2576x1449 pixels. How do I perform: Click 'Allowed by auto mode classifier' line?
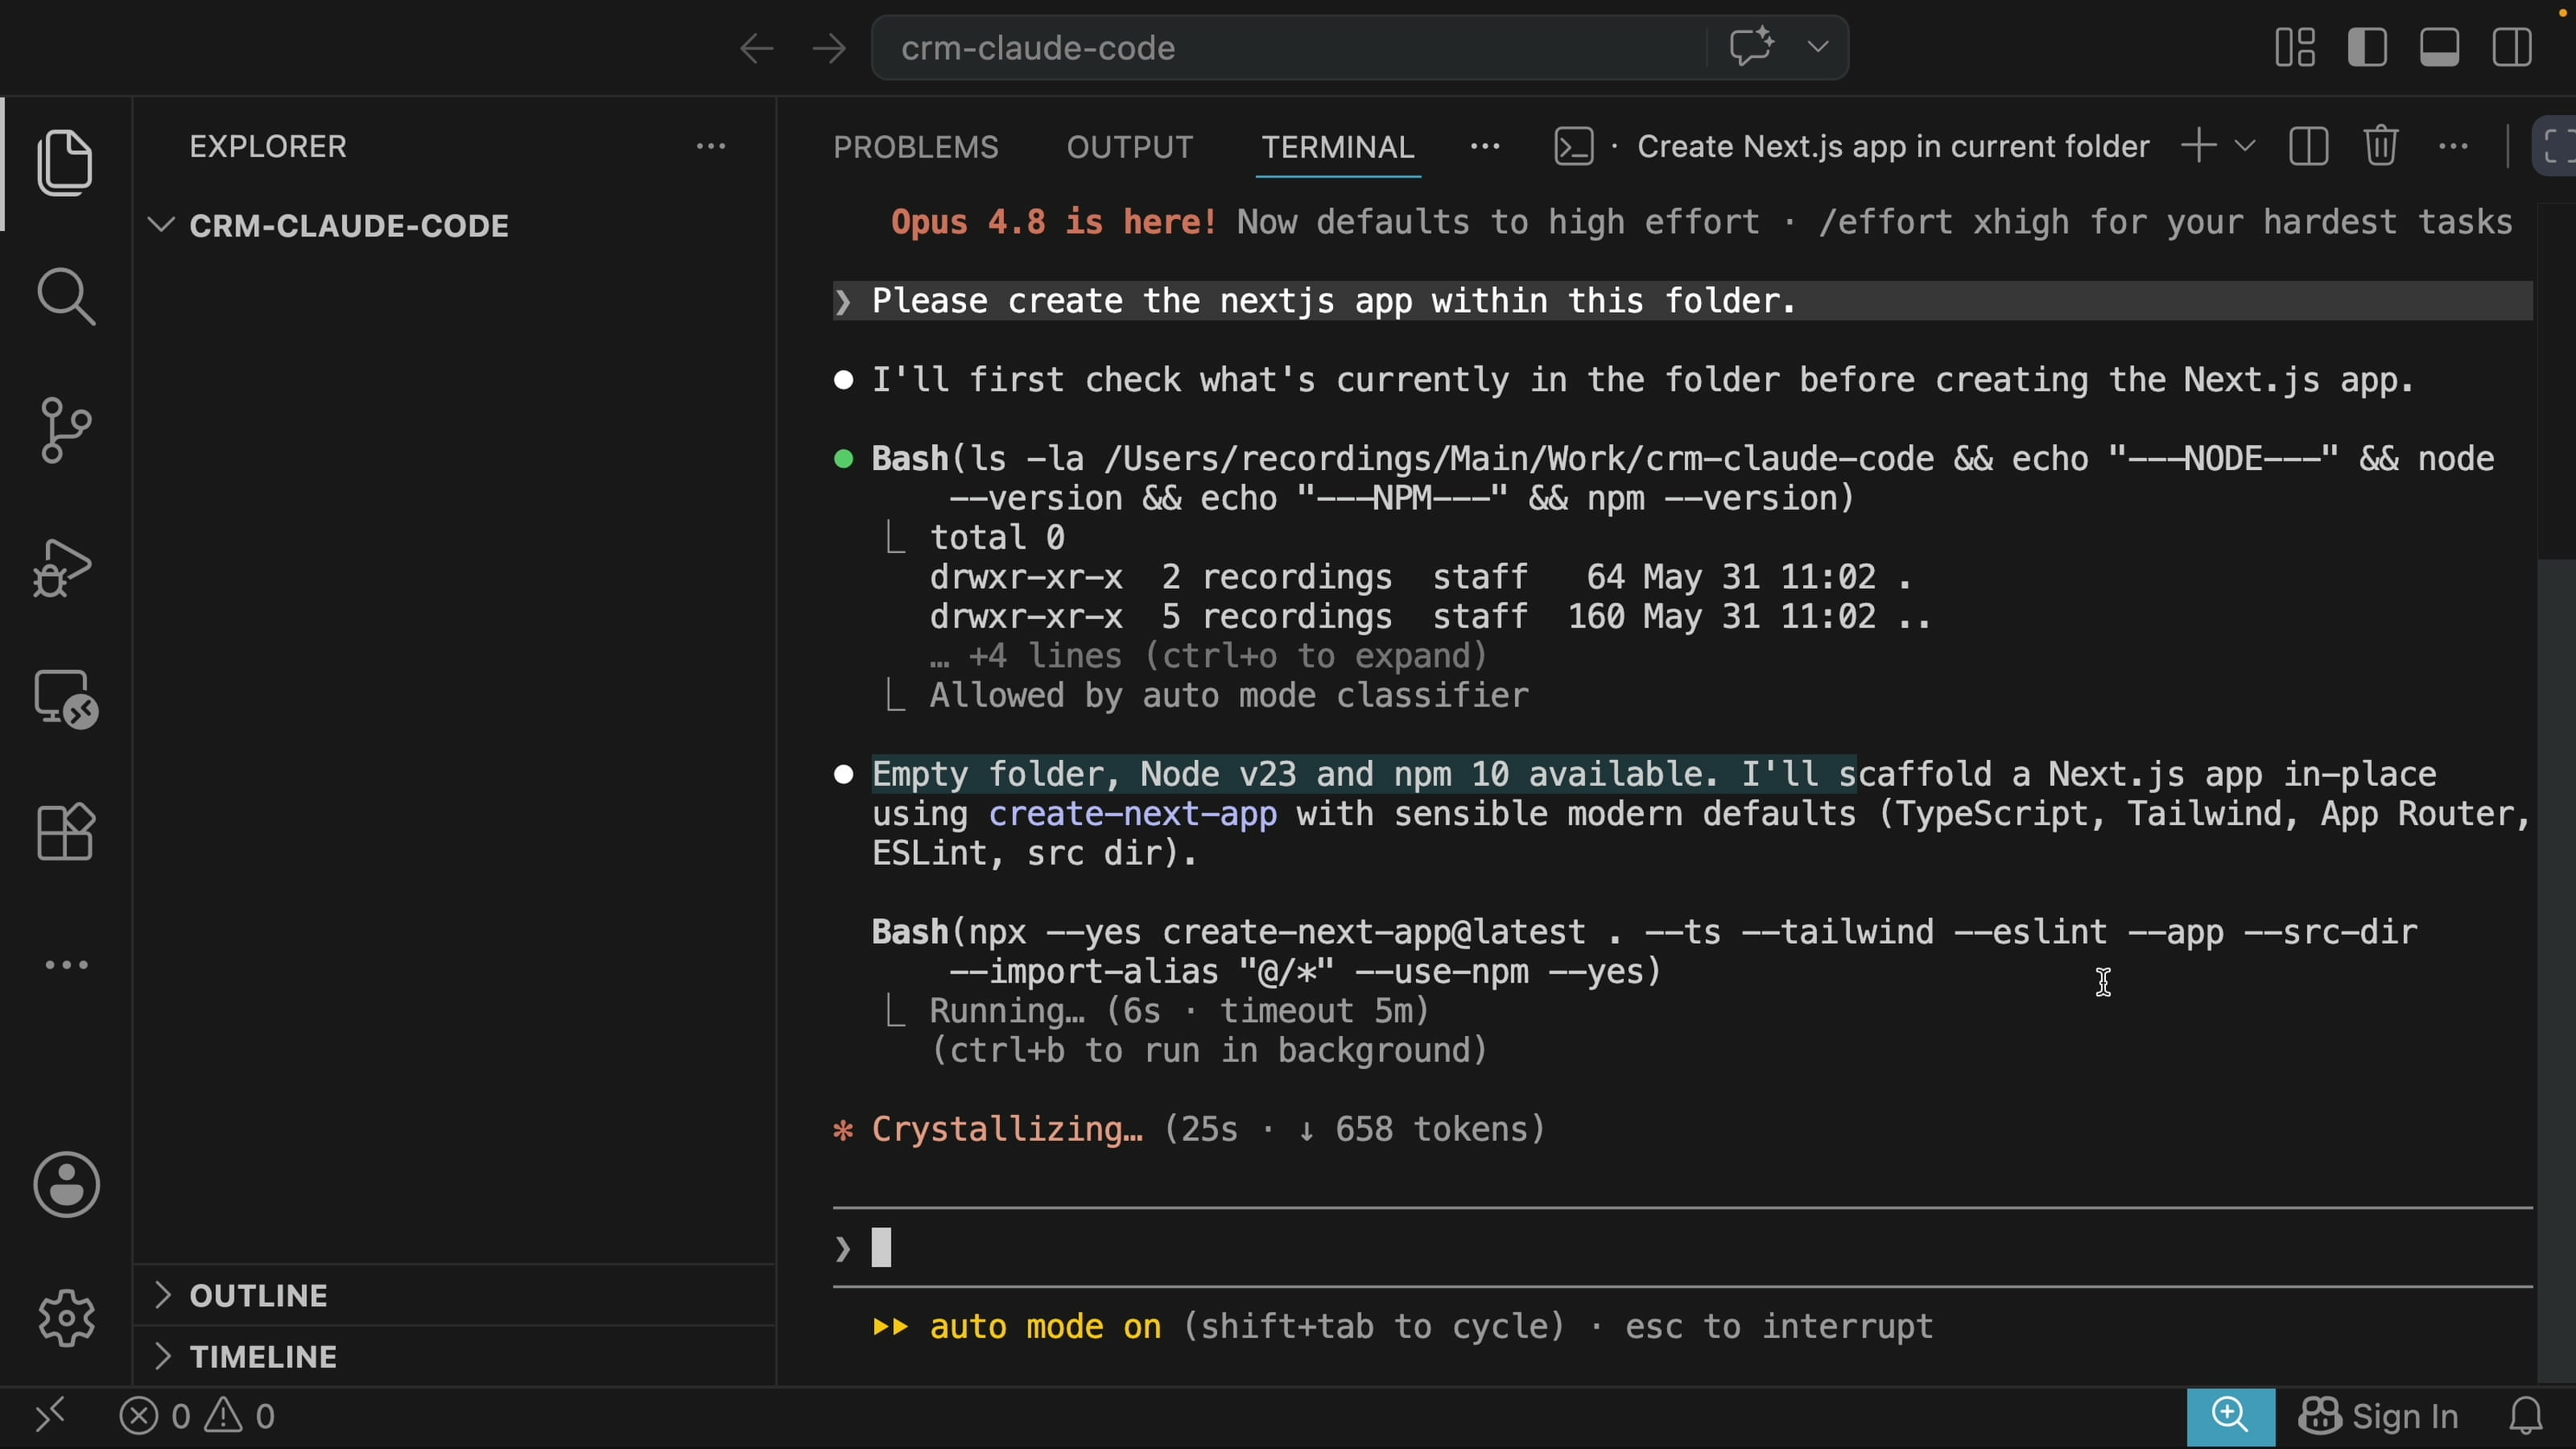pyautogui.click(x=1229, y=696)
